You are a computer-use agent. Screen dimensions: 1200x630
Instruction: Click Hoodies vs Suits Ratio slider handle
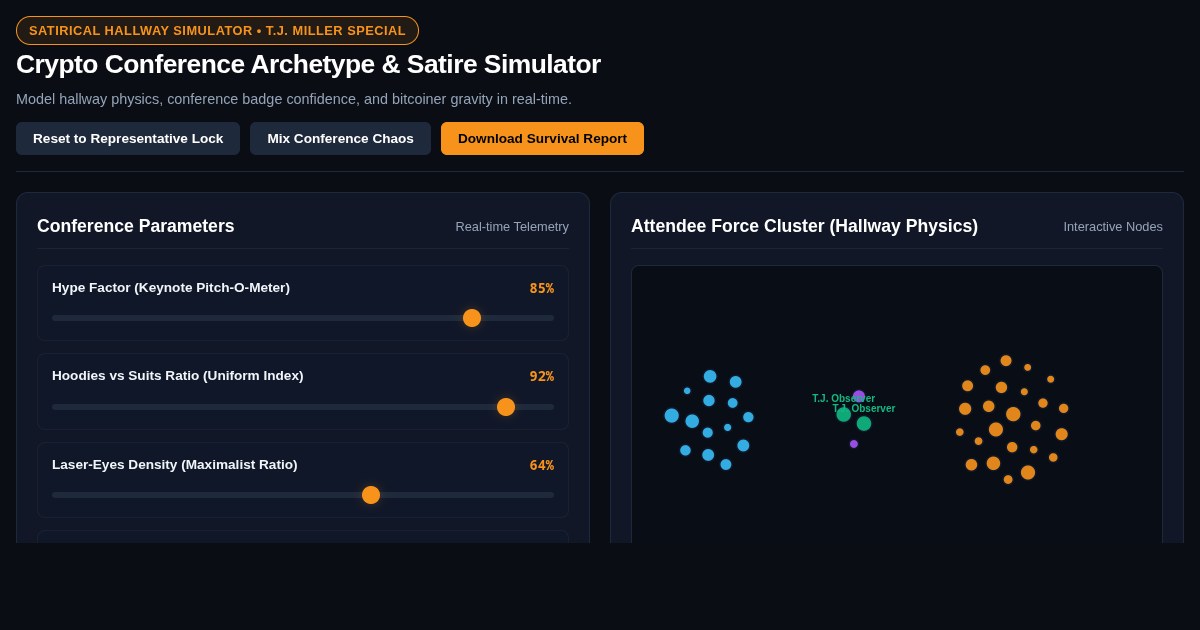point(506,407)
